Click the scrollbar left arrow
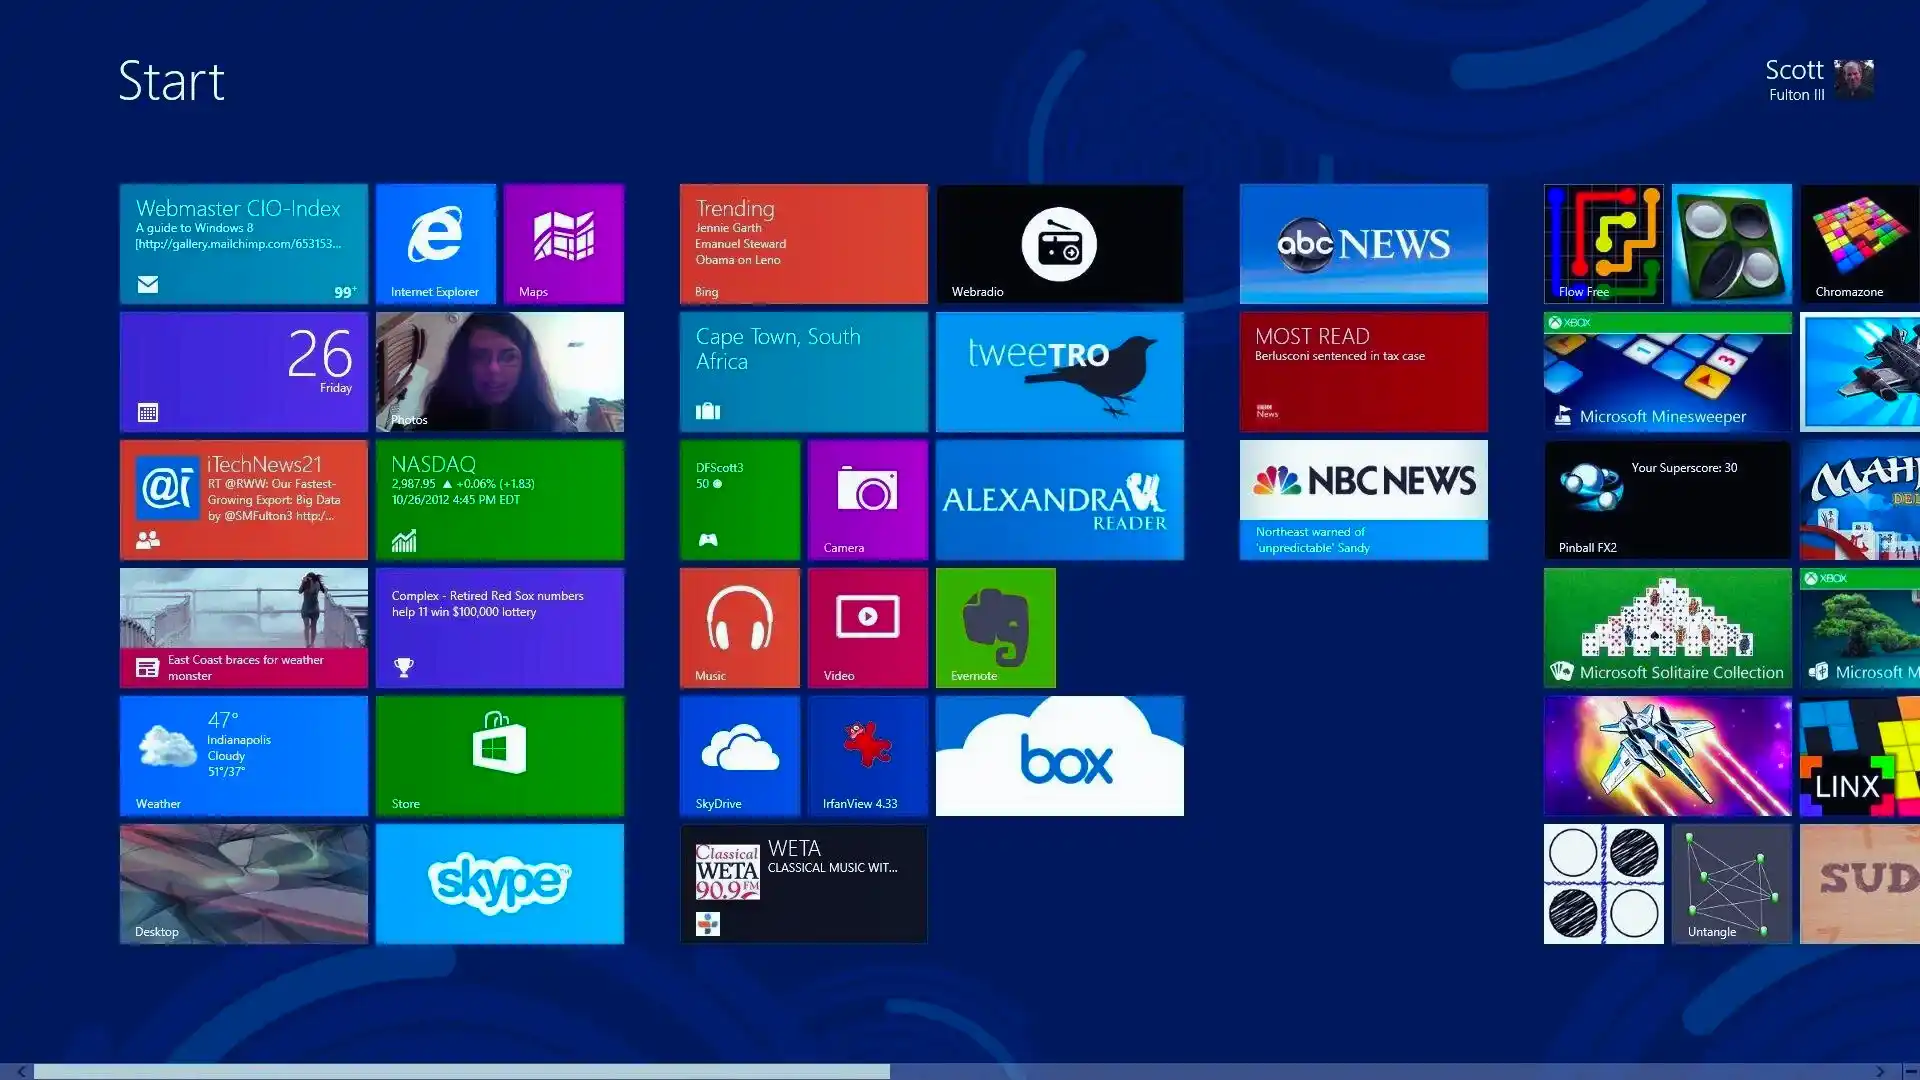Screen dimensions: 1920x1080 (21, 1071)
